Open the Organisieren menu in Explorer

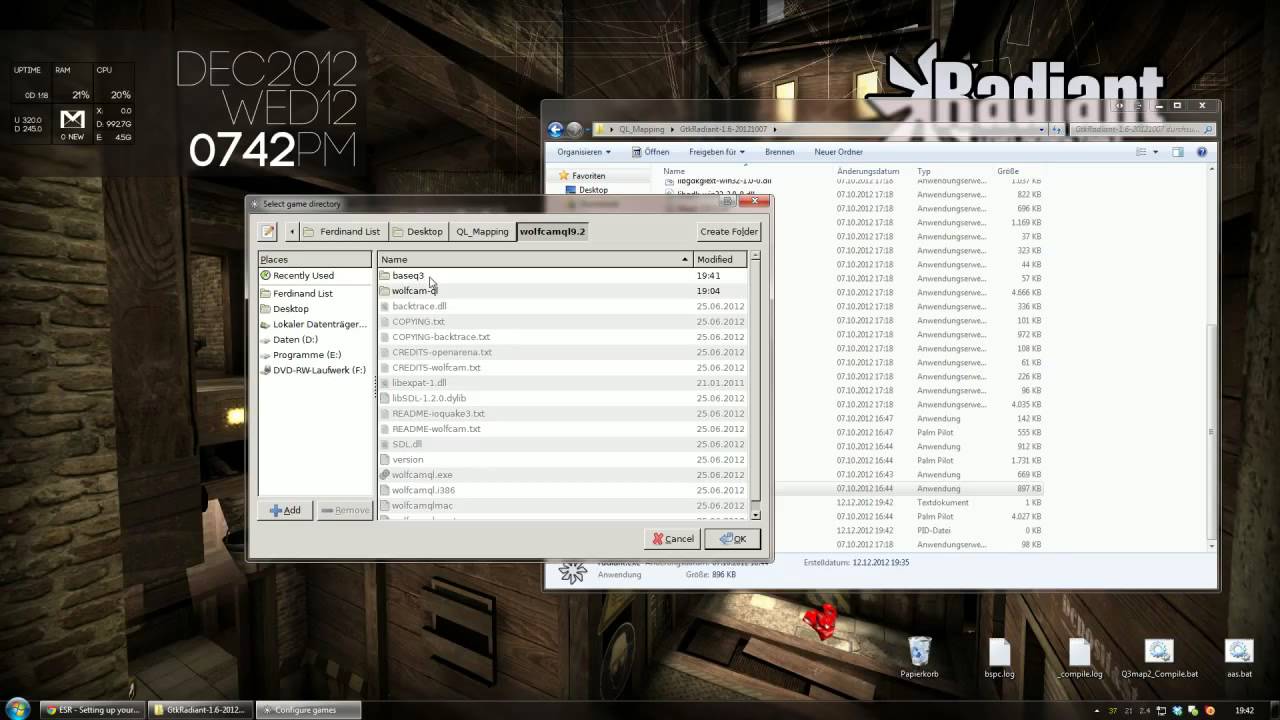(584, 152)
